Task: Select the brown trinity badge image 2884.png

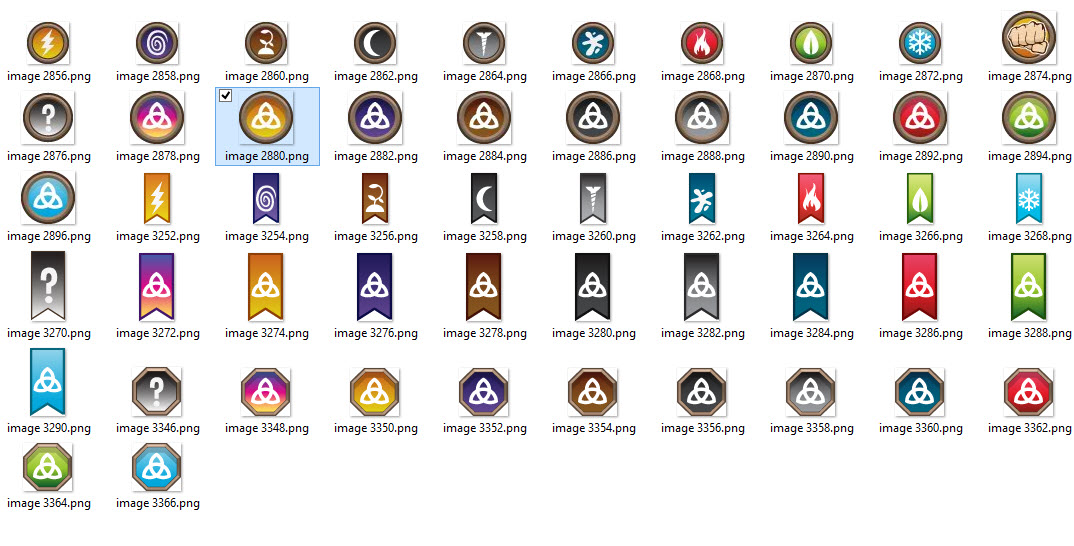Action: (484, 118)
